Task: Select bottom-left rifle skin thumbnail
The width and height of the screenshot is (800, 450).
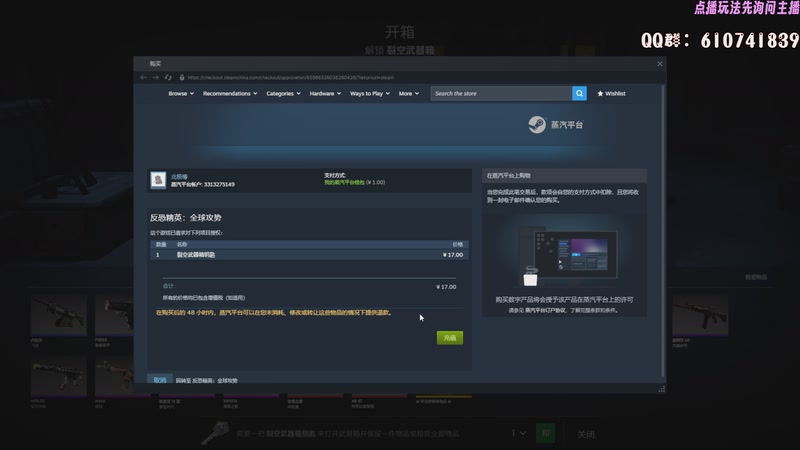Action: click(58, 377)
